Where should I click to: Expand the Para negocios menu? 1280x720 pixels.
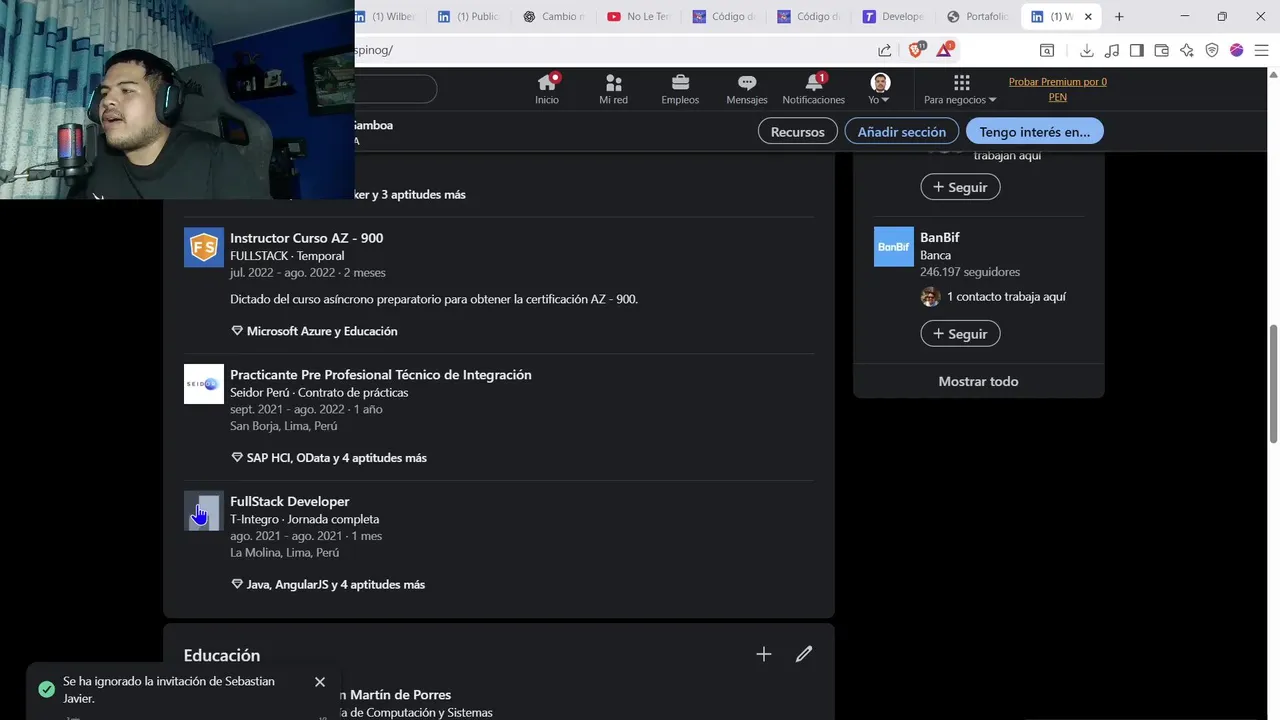tap(960, 89)
